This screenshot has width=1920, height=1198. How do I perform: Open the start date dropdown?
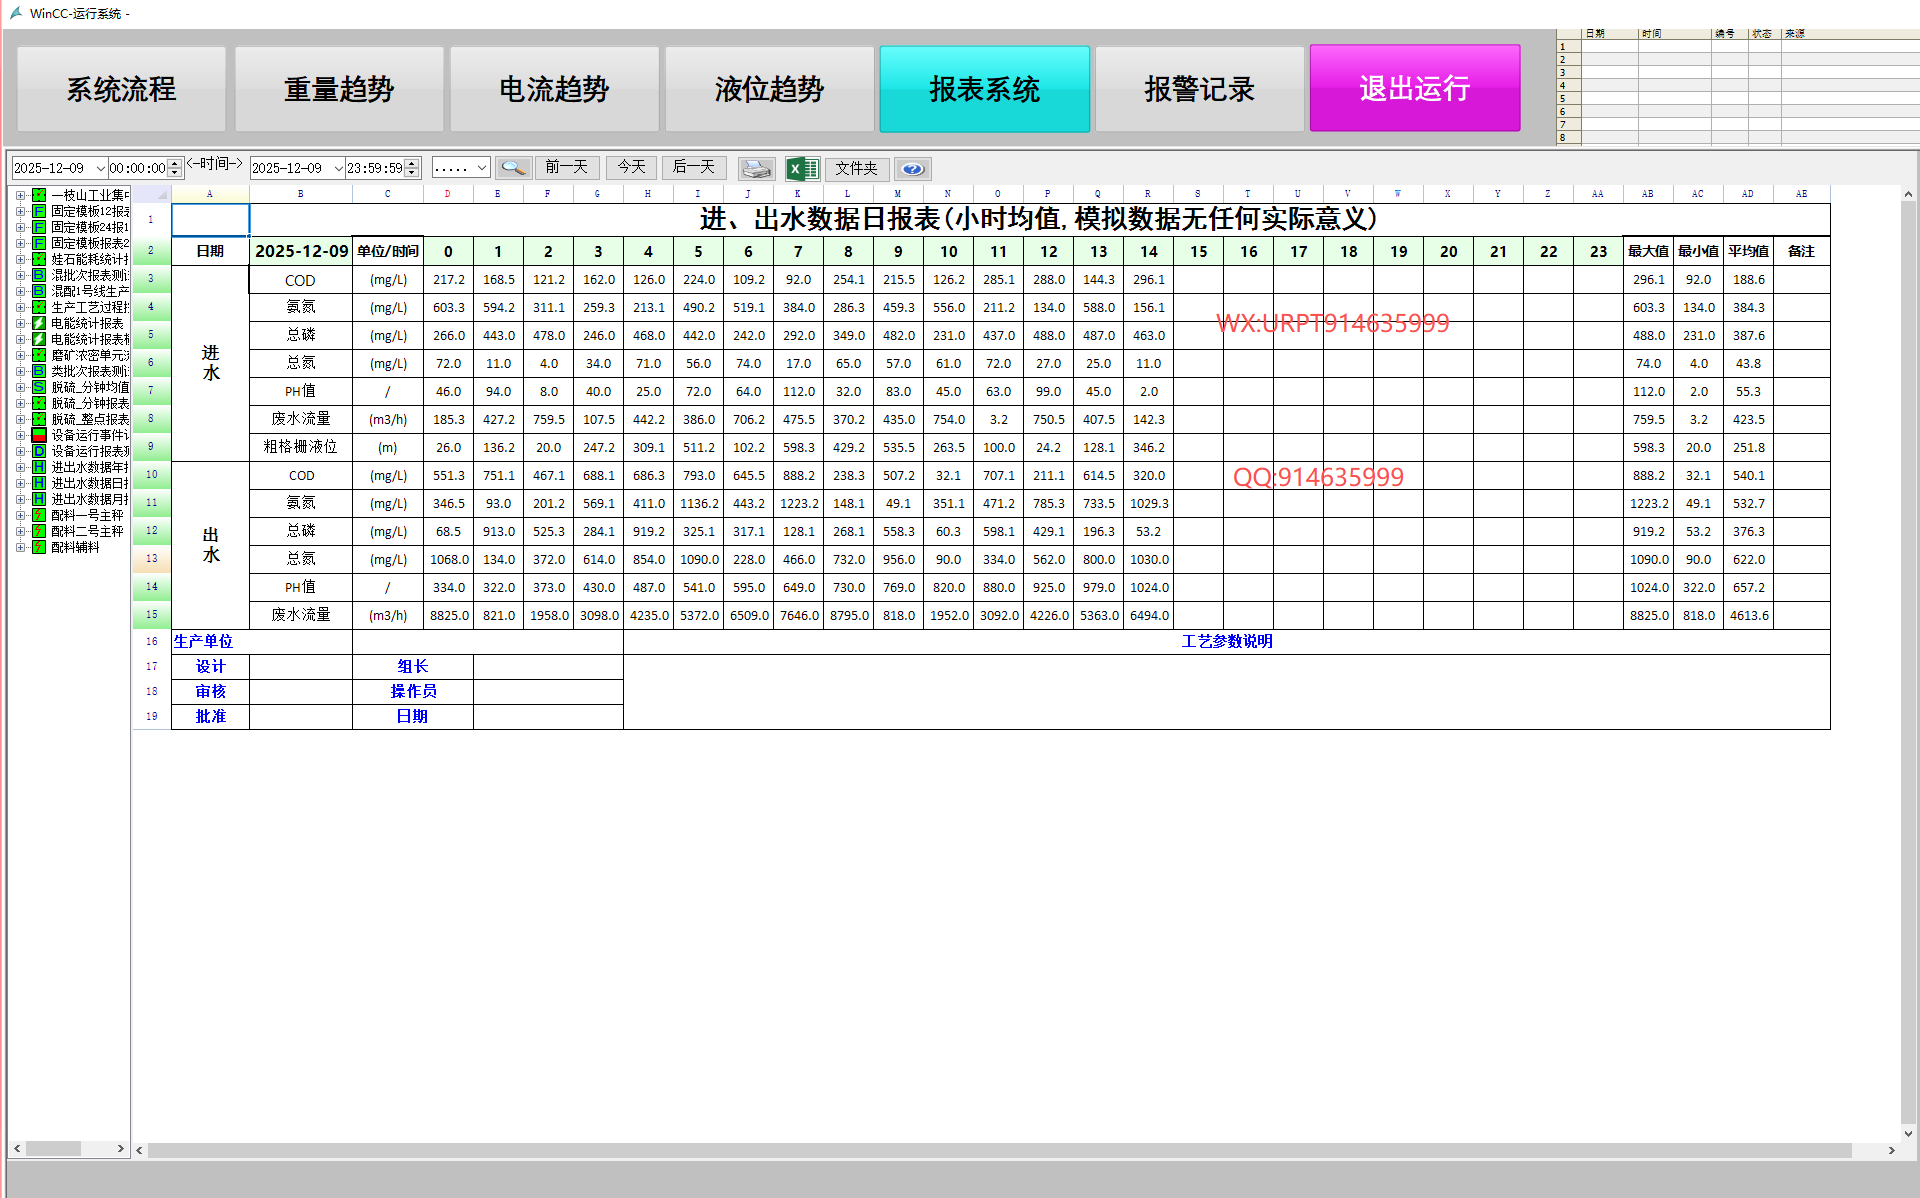pyautogui.click(x=100, y=168)
